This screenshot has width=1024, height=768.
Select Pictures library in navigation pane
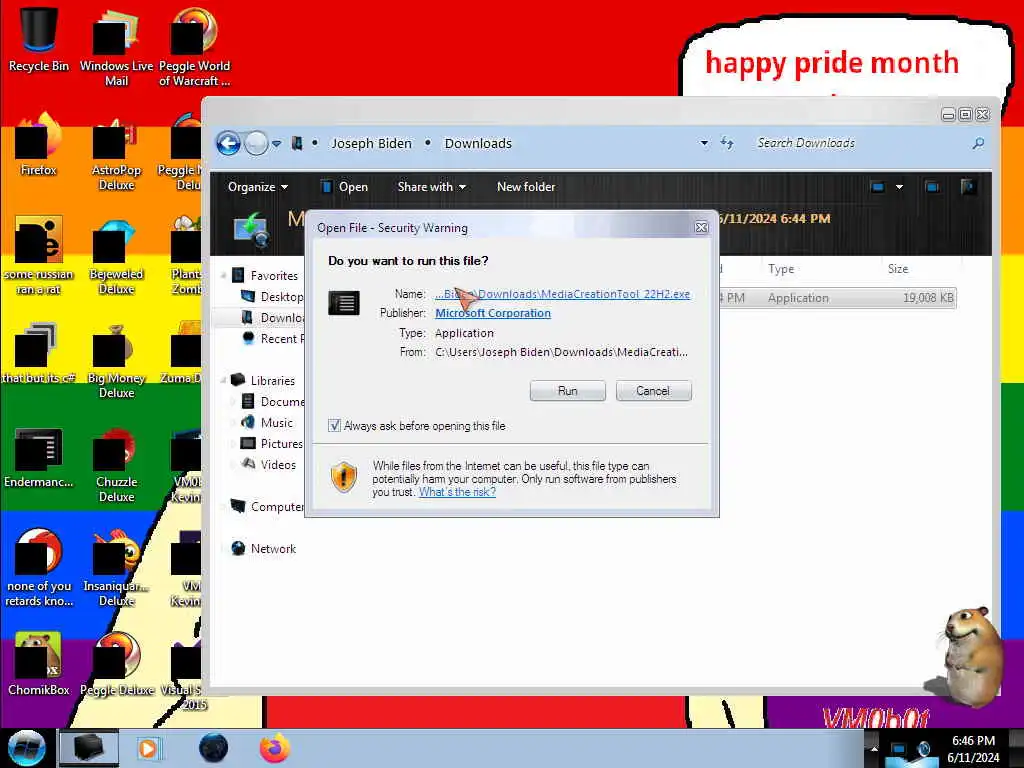[272, 443]
